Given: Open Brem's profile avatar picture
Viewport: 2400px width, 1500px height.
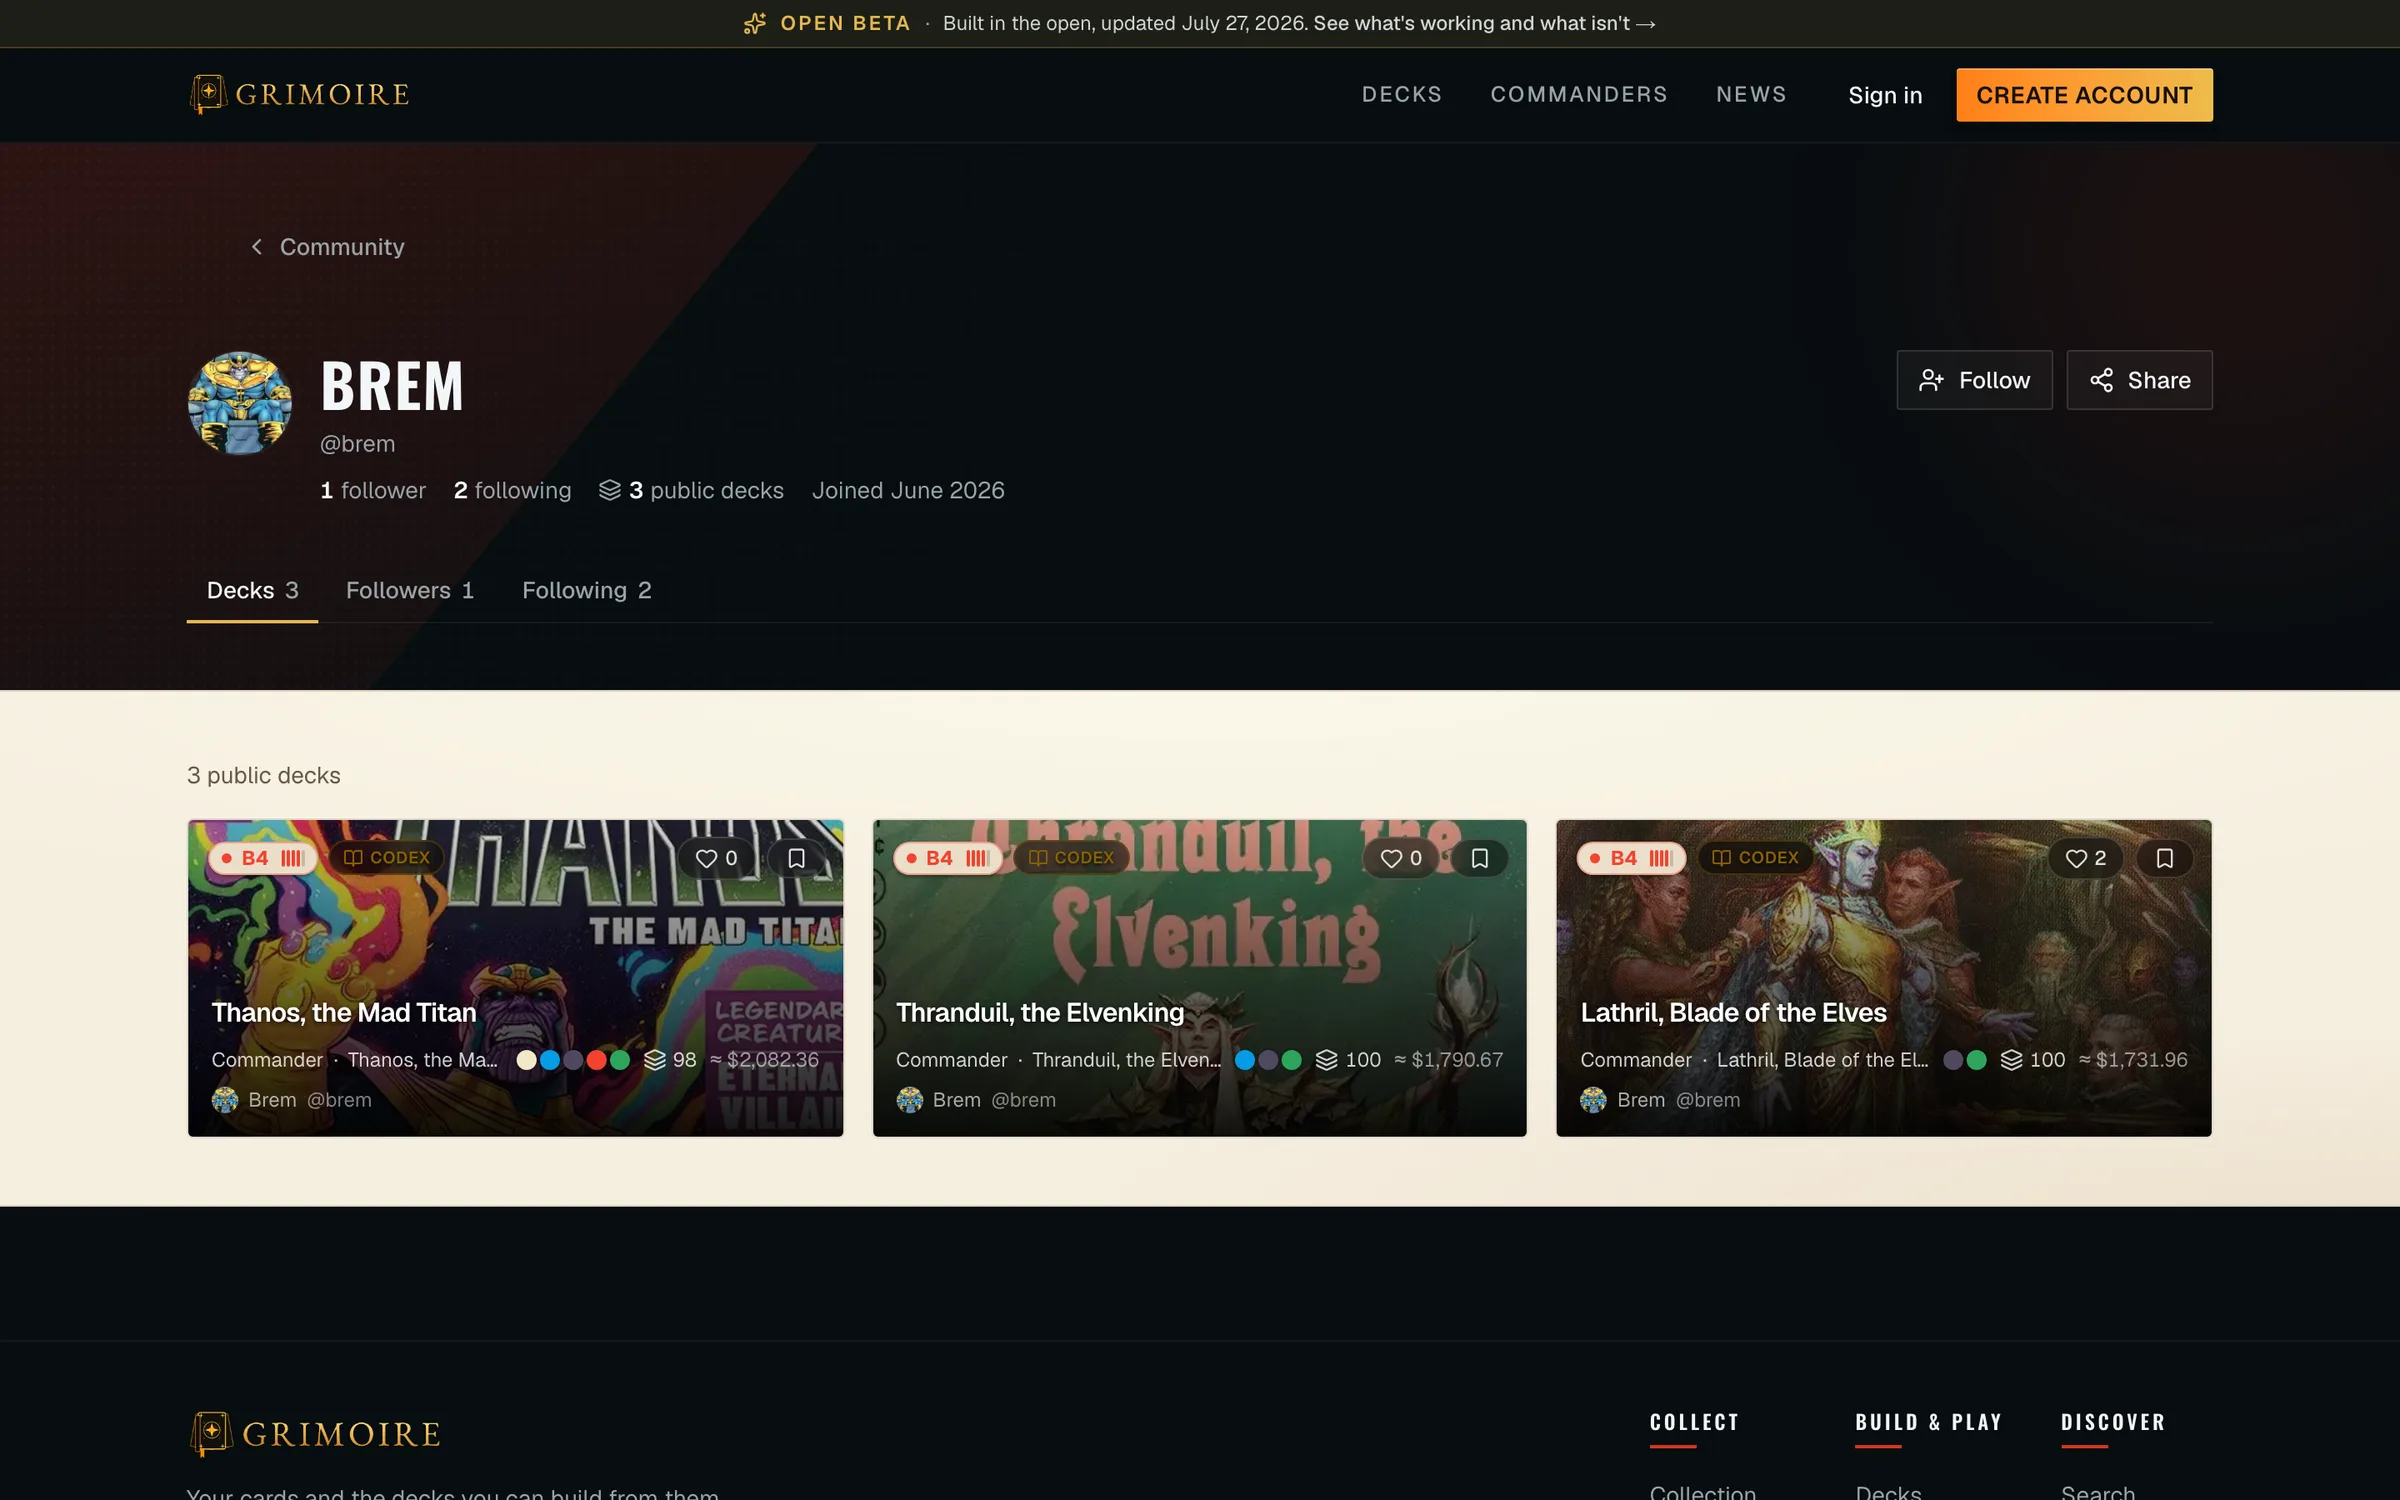Looking at the screenshot, I should [x=240, y=402].
